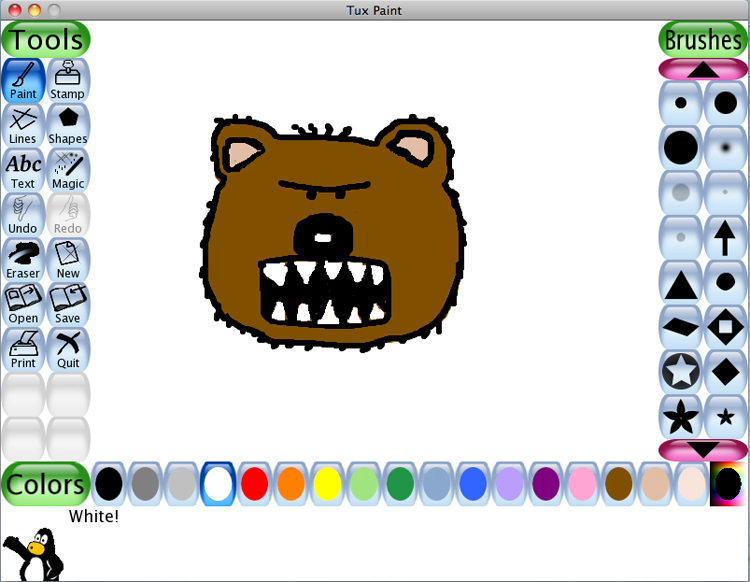Image resolution: width=750 pixels, height=582 pixels.
Task: Open the custom color picker swatch
Action: (727, 484)
